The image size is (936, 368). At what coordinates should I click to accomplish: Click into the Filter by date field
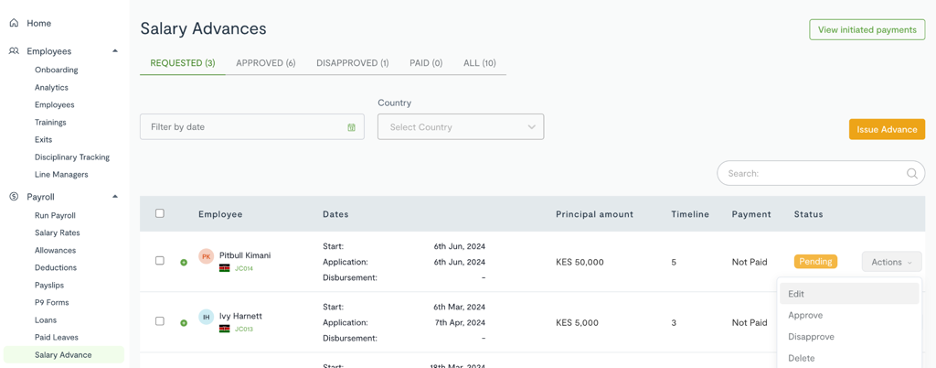coord(252,127)
